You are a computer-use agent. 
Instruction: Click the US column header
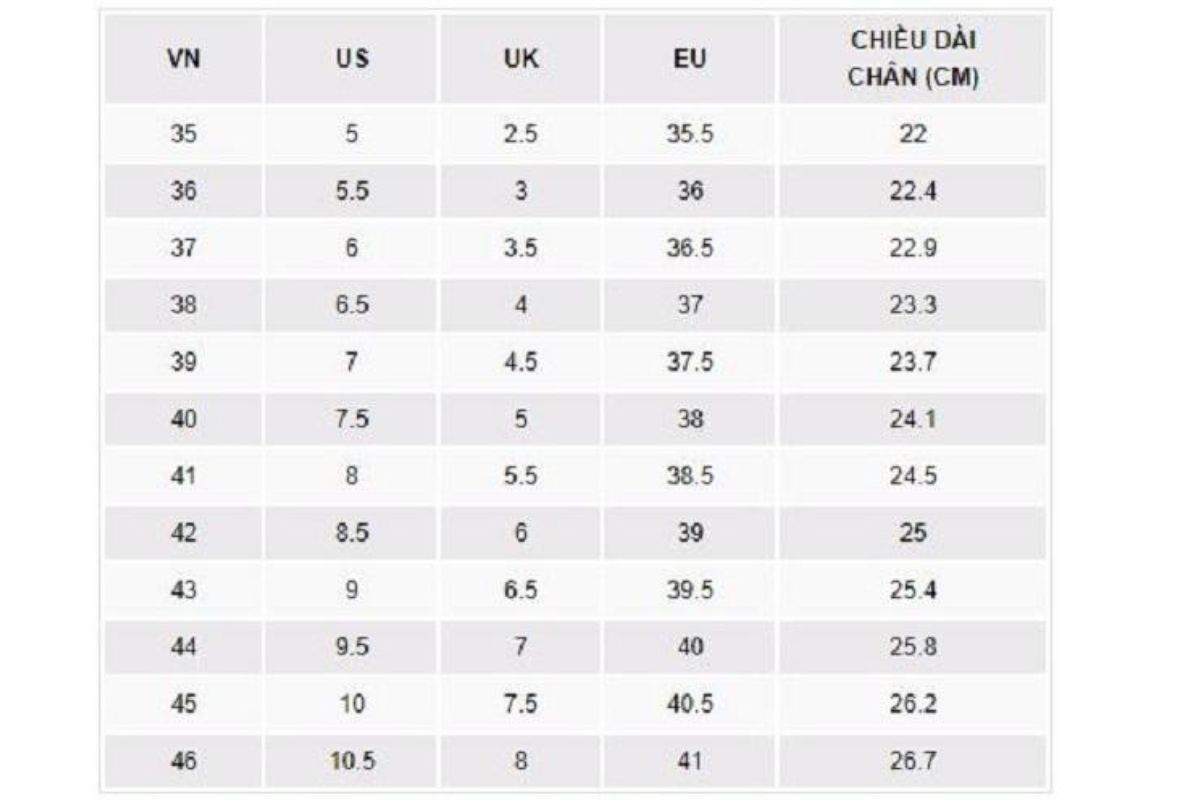351,59
